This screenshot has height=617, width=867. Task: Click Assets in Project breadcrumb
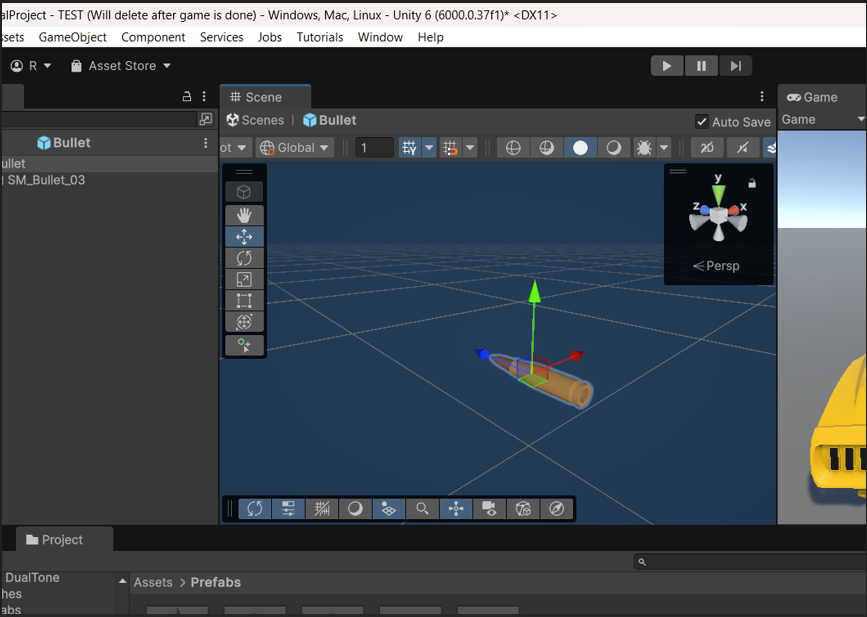coord(153,582)
